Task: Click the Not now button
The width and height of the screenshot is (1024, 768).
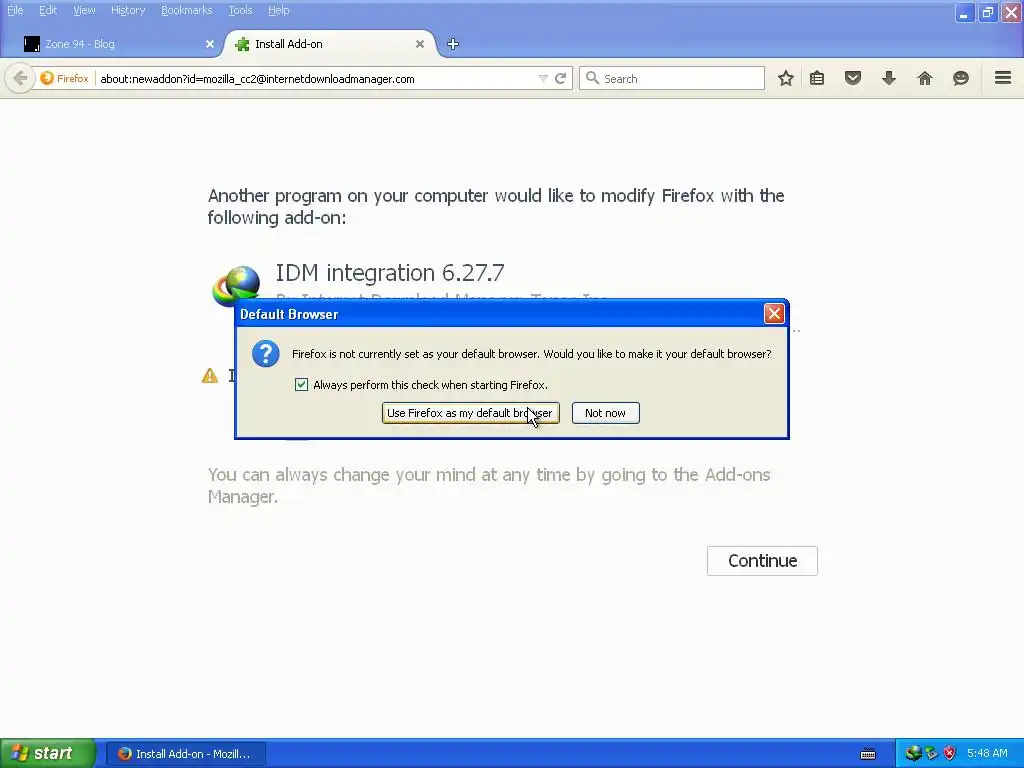Action: [605, 413]
